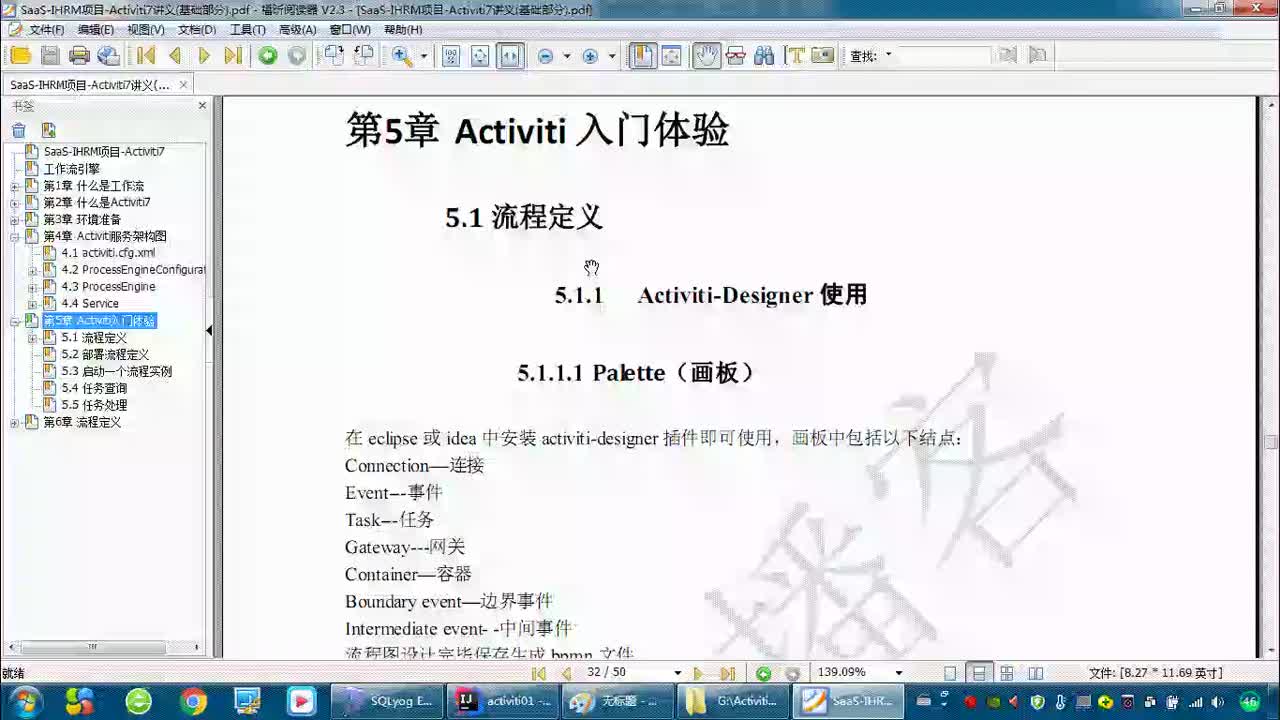Open the 高级(A) menu
Image resolution: width=1280 pixels, height=720 pixels.
pos(298,29)
